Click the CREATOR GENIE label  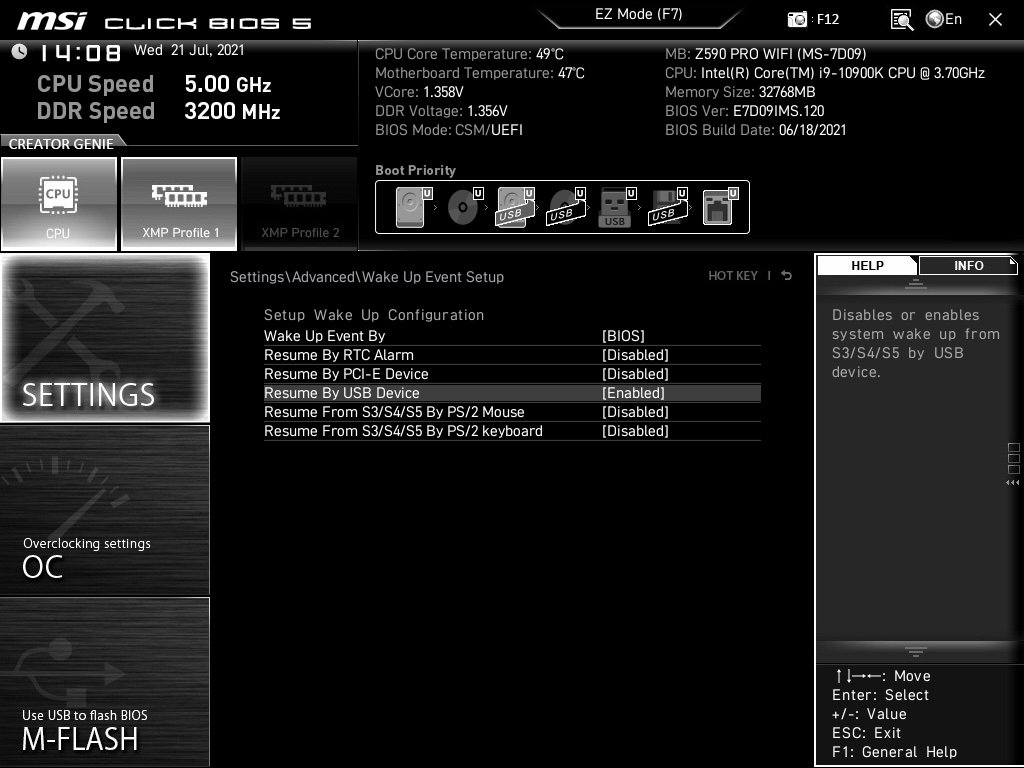coord(61,144)
